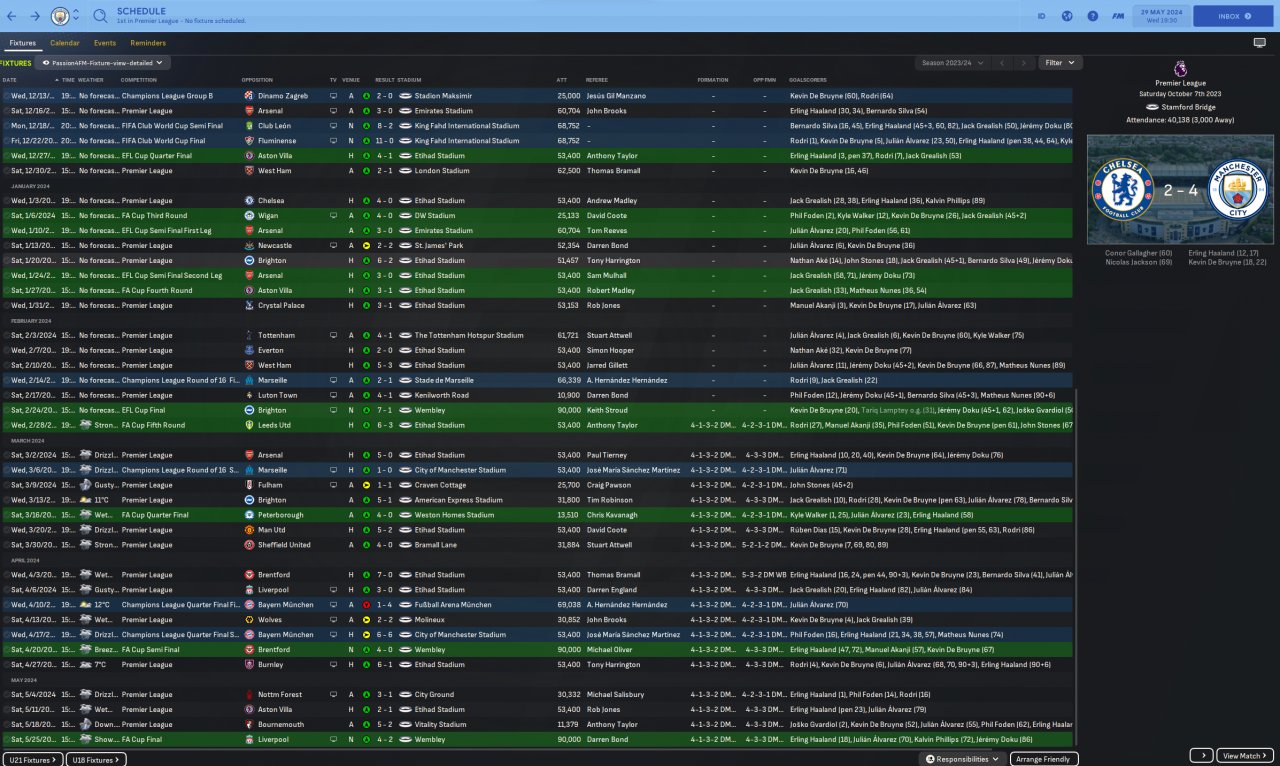
Task: Select the 7 - 1 result against Brighton
Action: click(384, 410)
